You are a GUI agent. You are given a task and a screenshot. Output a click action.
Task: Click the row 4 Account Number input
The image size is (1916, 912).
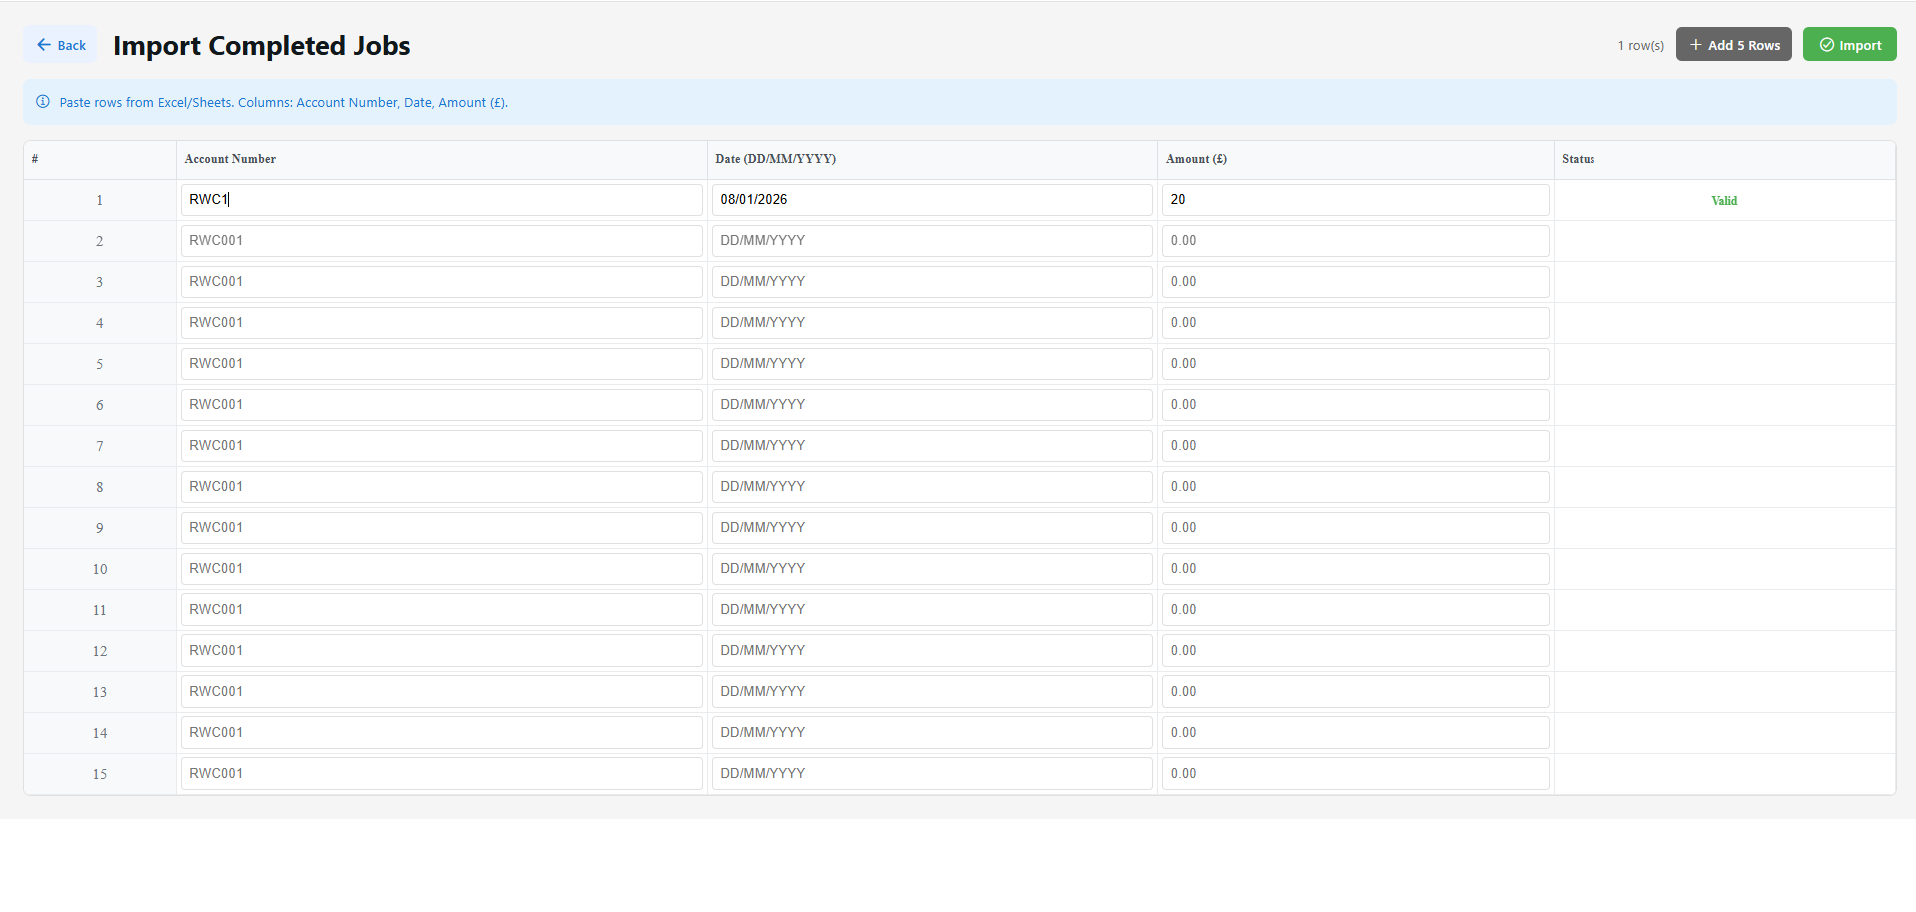(442, 323)
